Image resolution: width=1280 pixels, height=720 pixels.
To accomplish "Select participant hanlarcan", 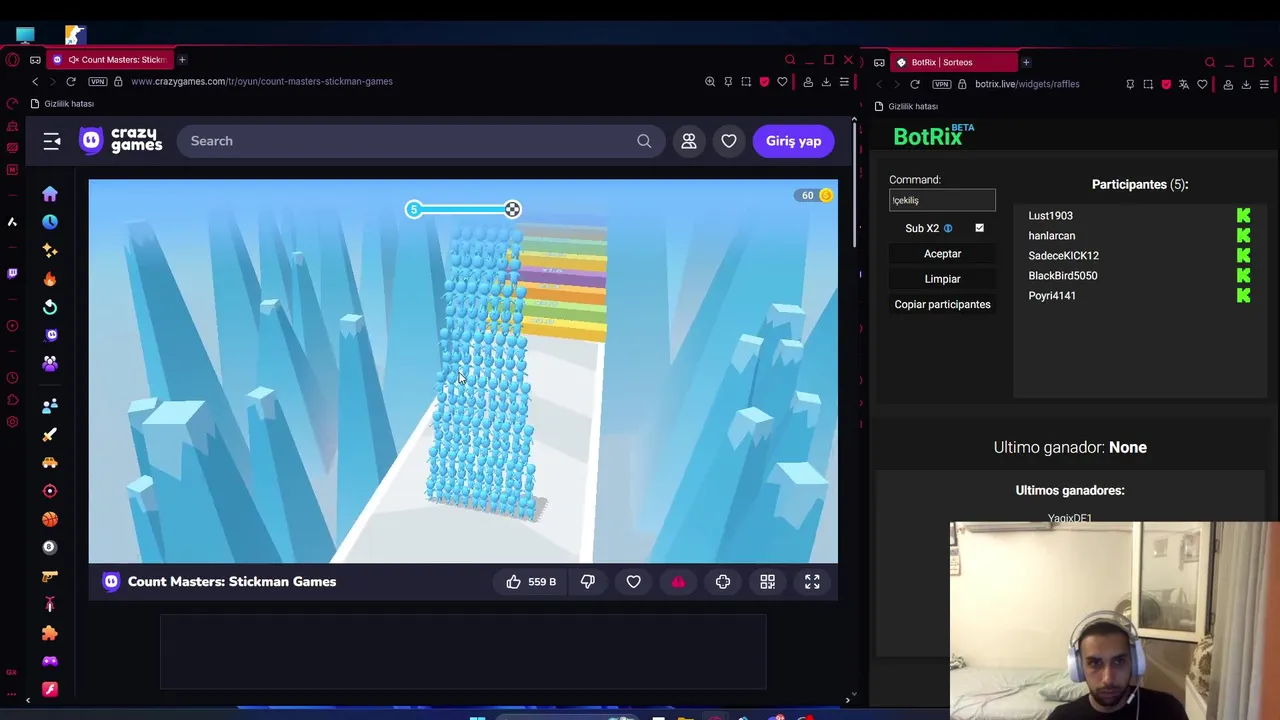I will click(1052, 235).
